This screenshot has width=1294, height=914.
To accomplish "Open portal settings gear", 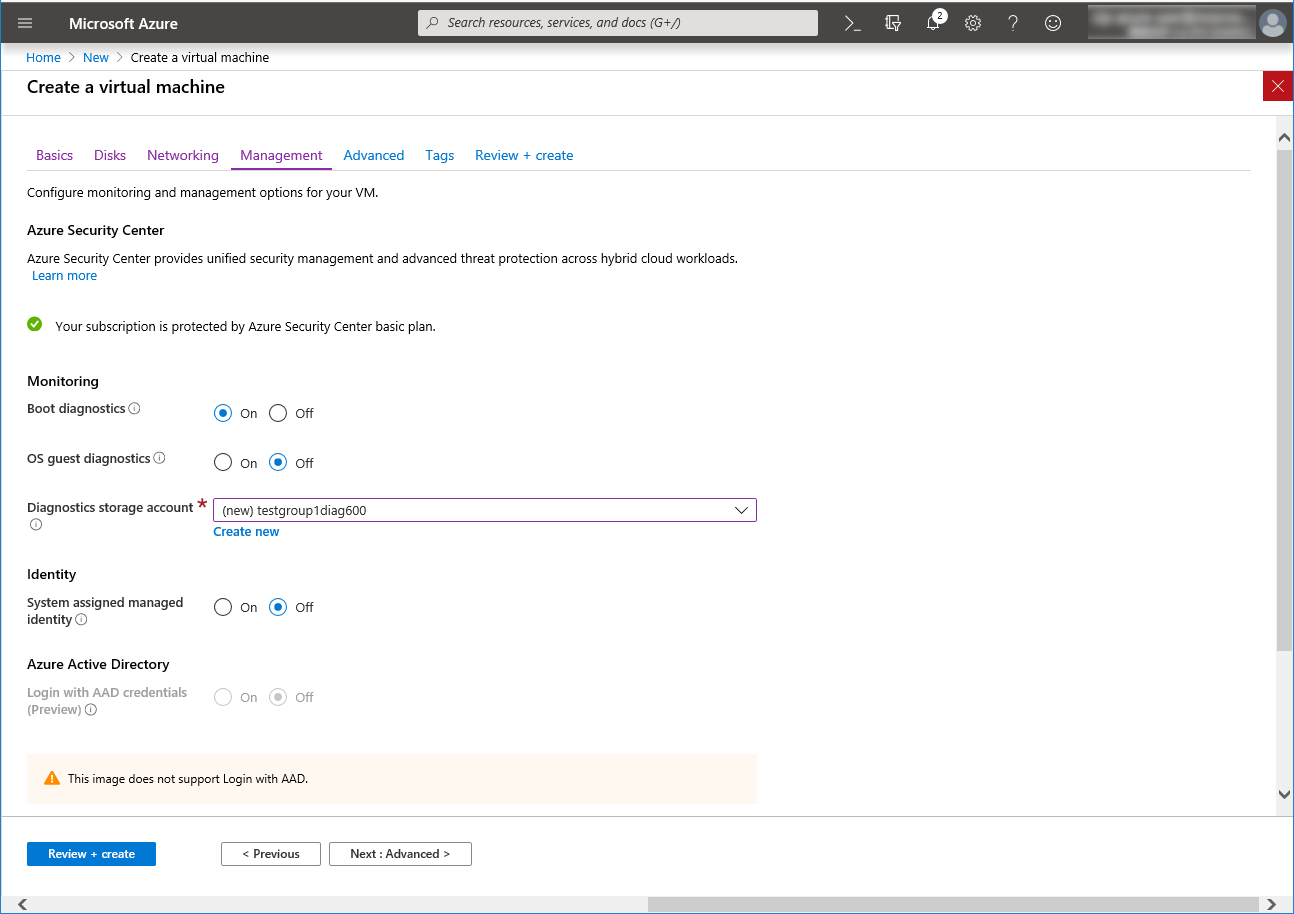I will [x=973, y=23].
